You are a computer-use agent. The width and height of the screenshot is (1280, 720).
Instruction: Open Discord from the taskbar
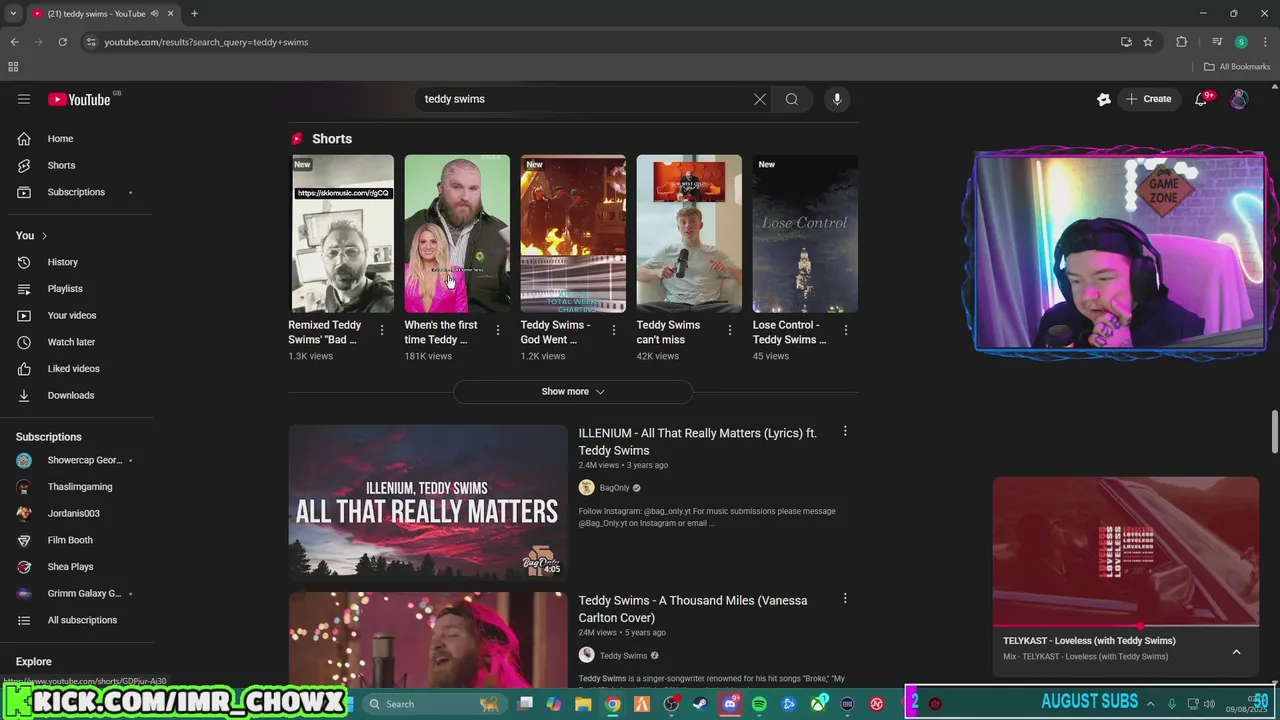[x=730, y=704]
